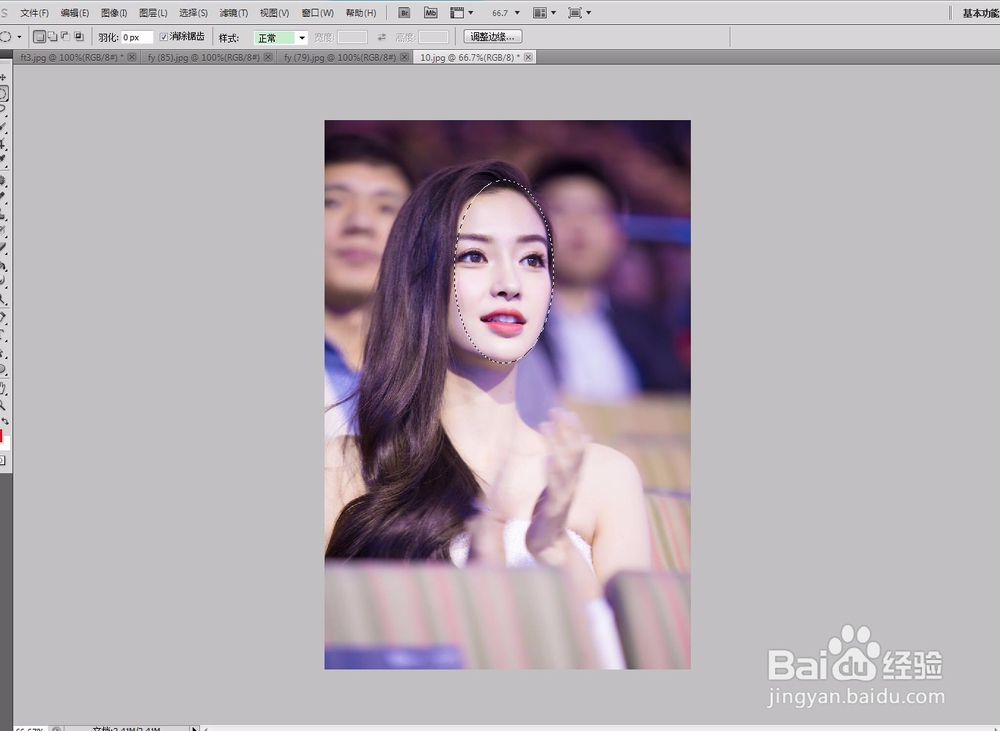1000x731 pixels.
Task: Open Mini Bridge with the Mb icon
Action: (430, 12)
